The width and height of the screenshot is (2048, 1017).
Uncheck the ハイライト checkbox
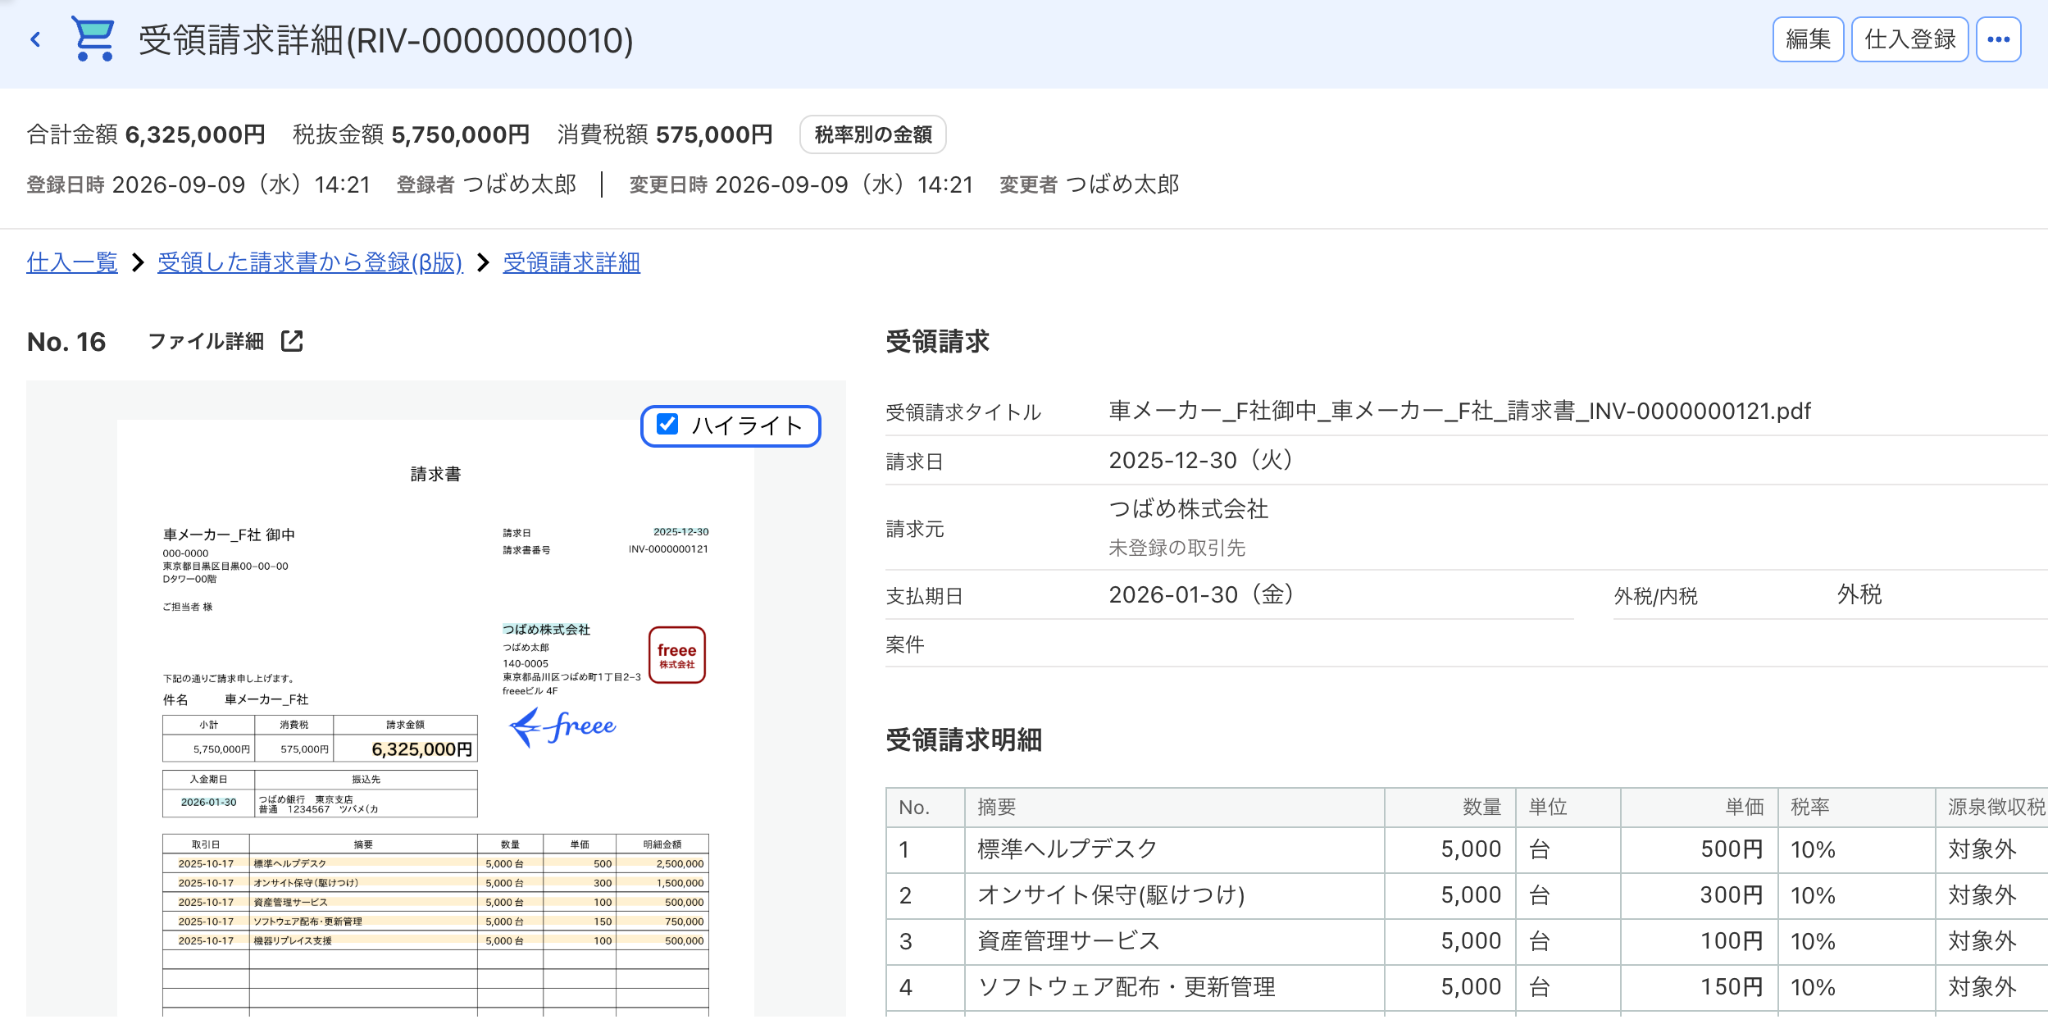tap(667, 425)
